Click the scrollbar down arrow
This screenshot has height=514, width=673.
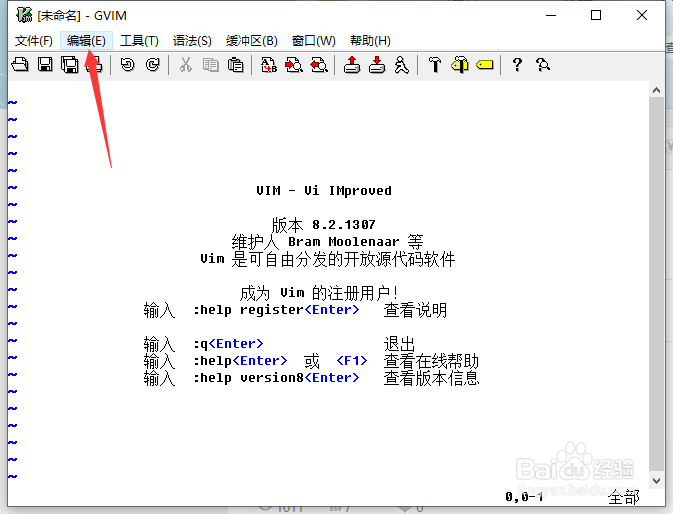(x=656, y=481)
